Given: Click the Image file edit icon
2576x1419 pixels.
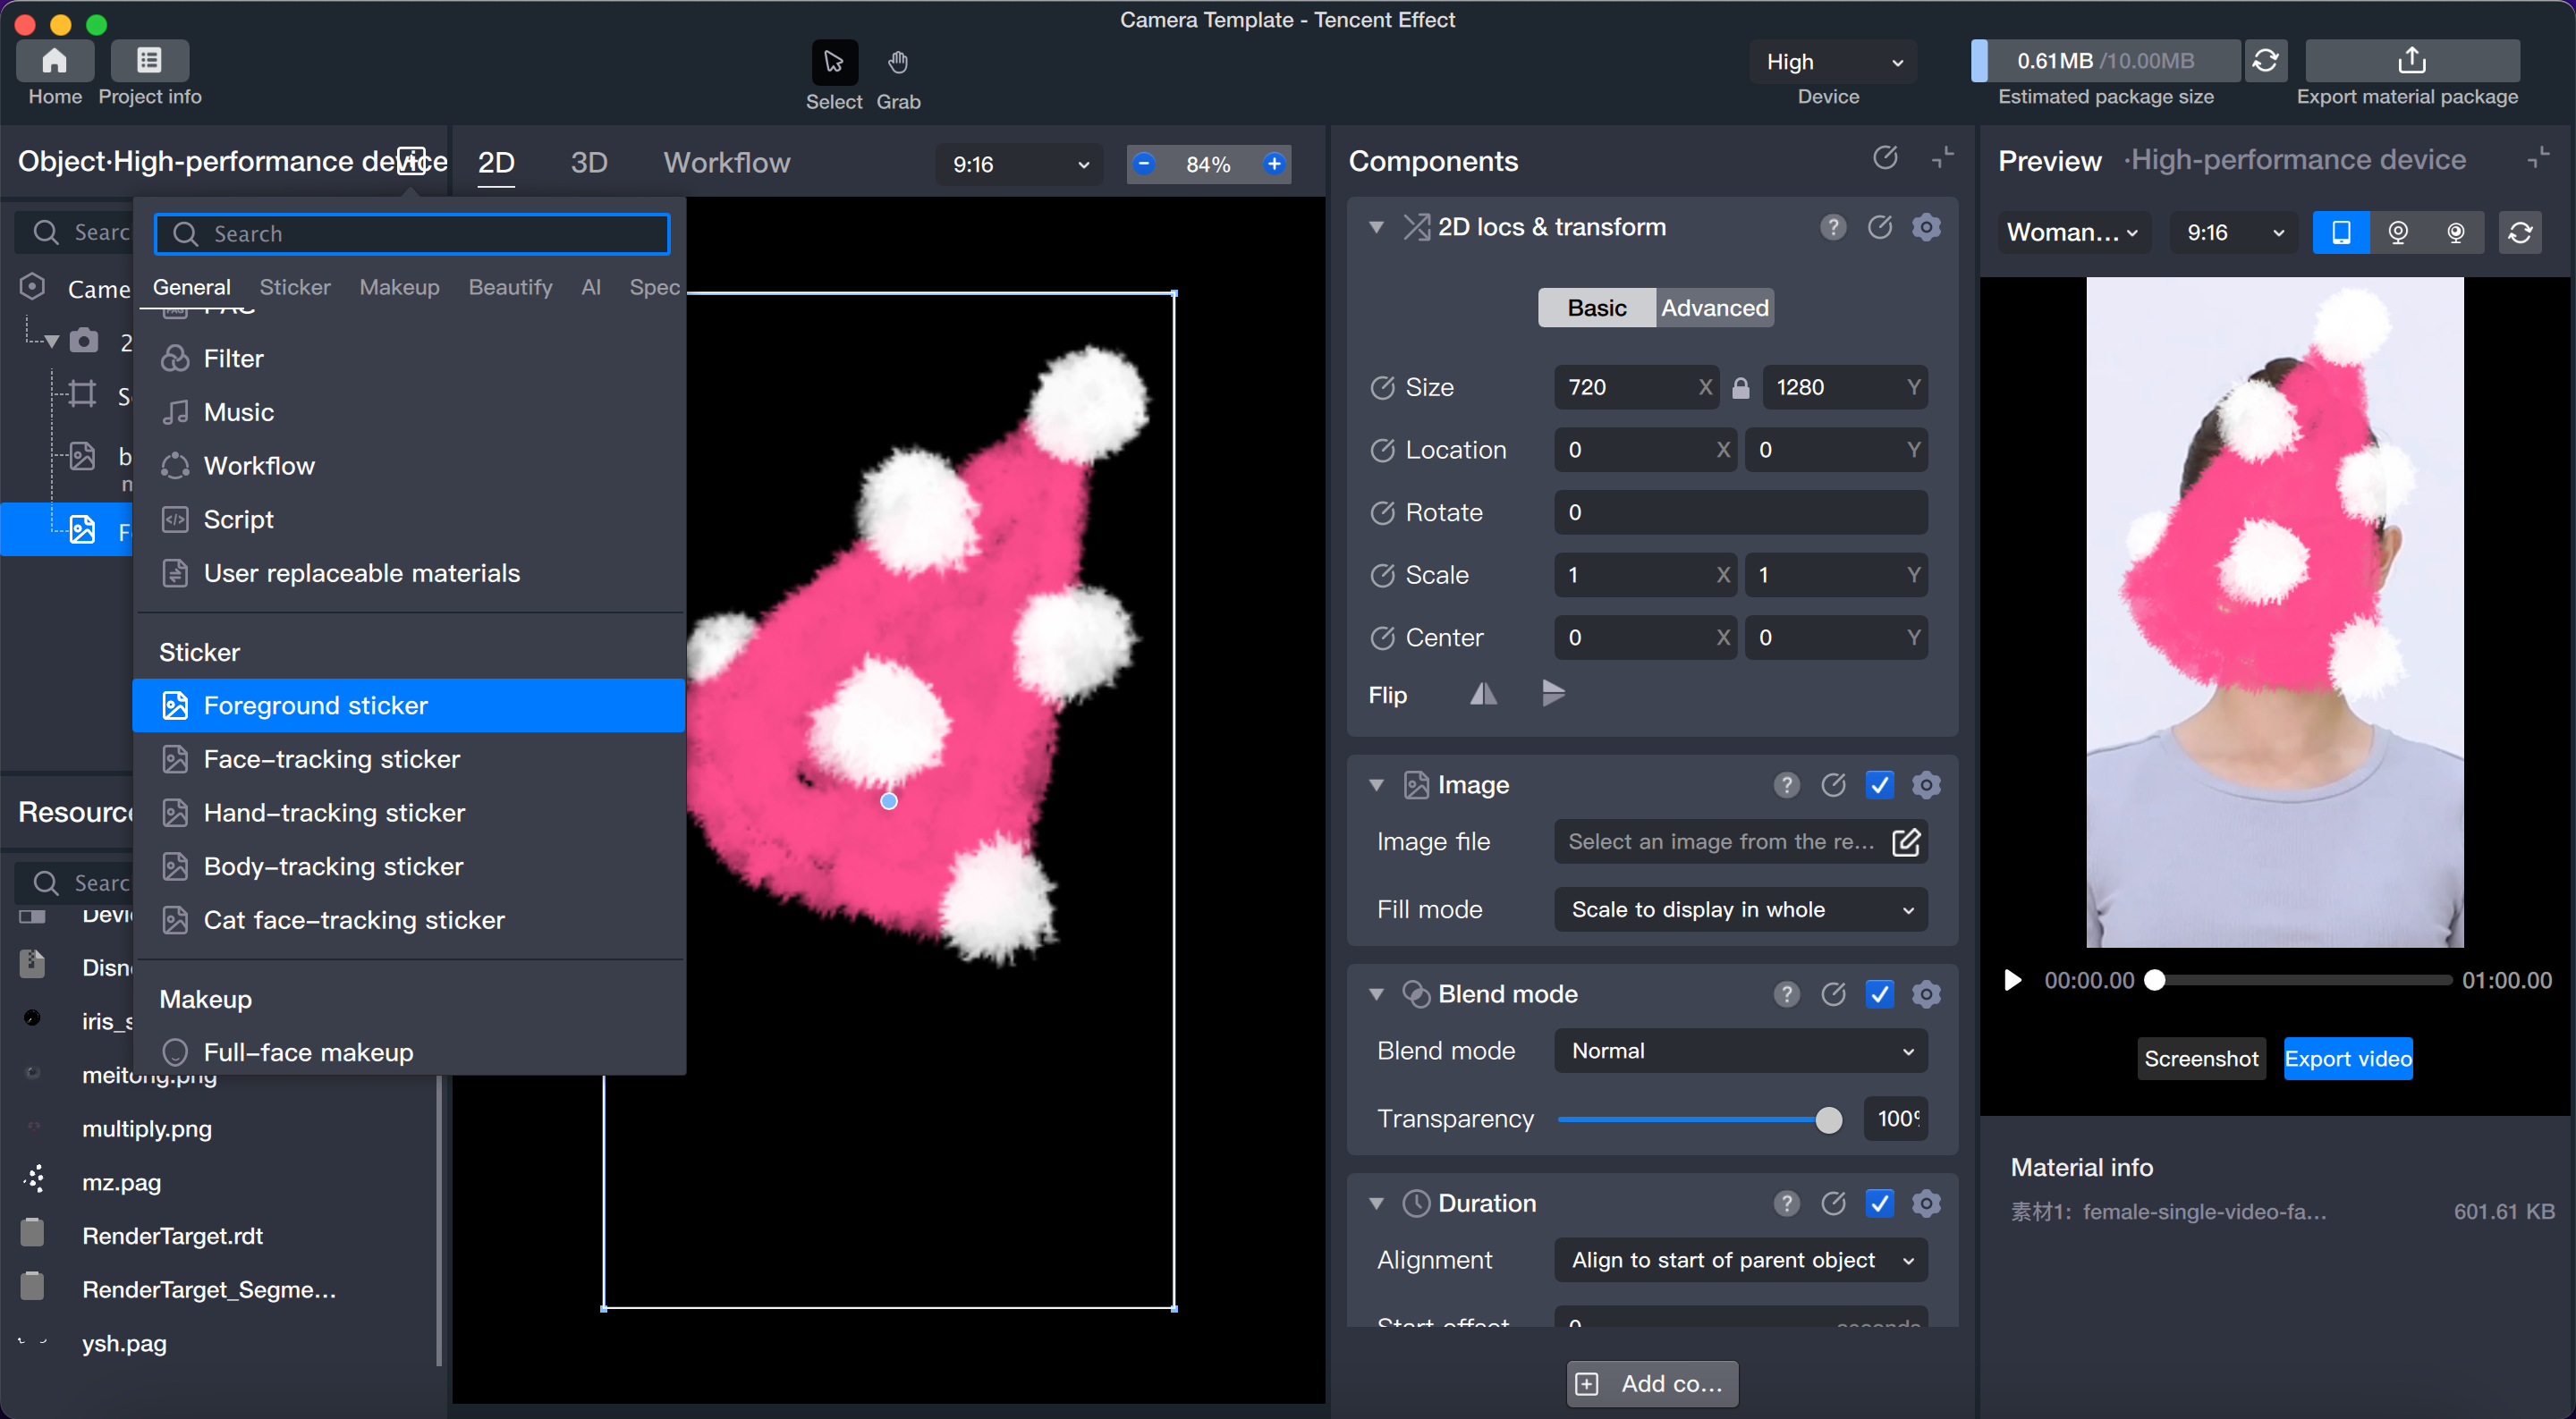Looking at the screenshot, I should [1906, 842].
